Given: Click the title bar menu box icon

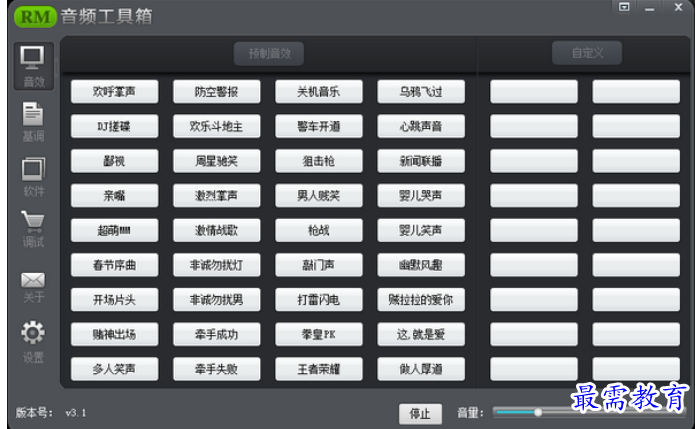Looking at the screenshot, I should point(625,8).
